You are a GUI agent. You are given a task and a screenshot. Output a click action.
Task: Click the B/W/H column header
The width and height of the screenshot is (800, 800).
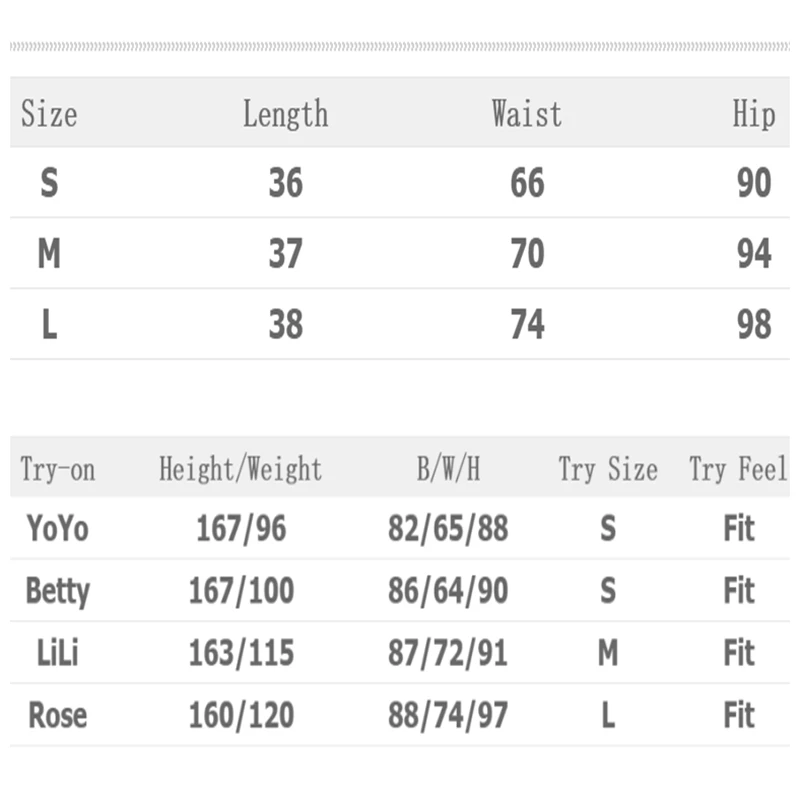tap(448, 469)
